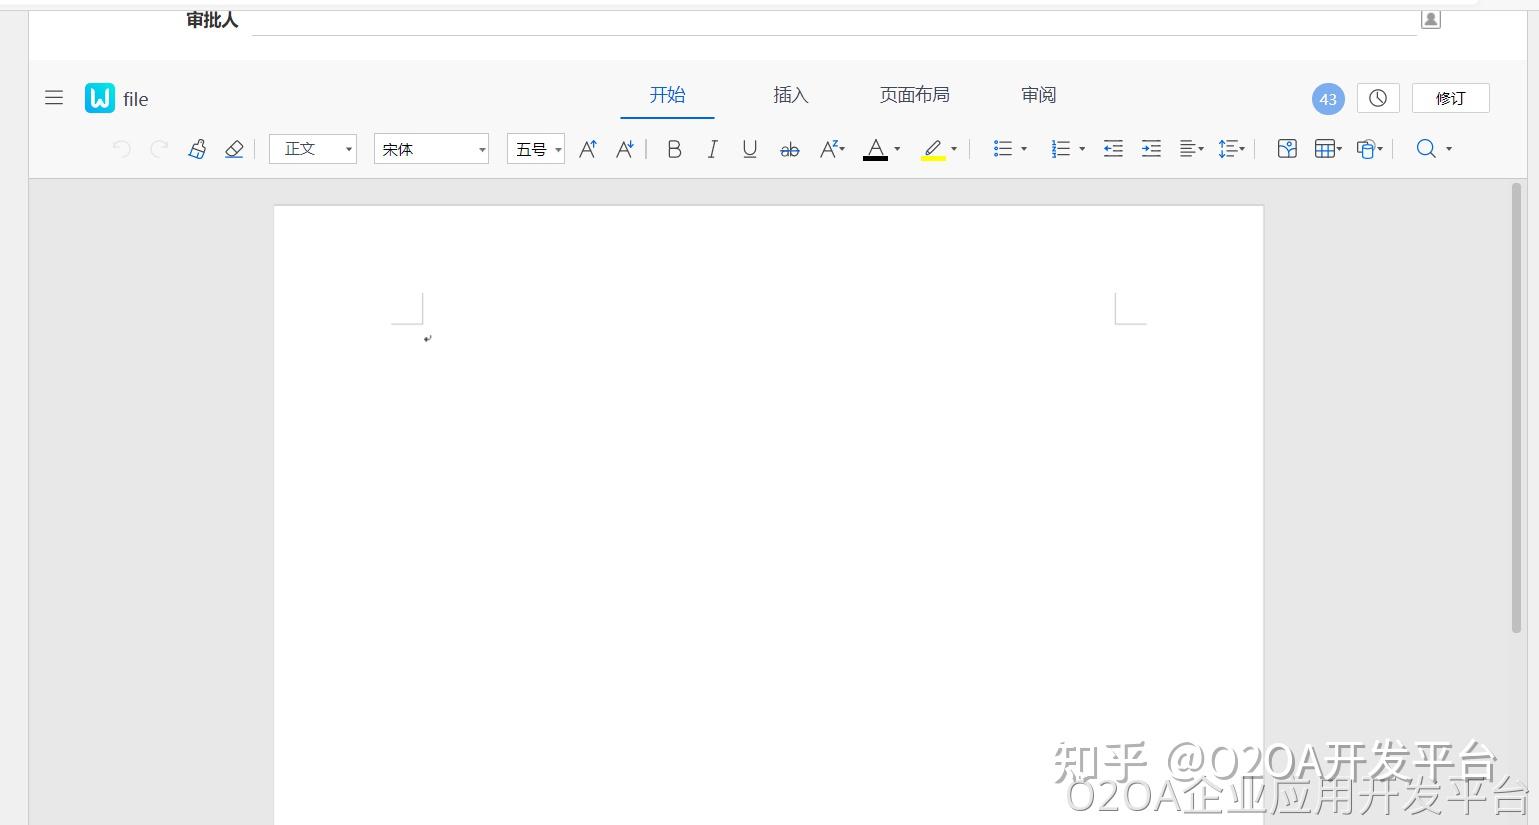Viewport: 1539px width, 825px height.
Task: Select the format painter brush tool
Action: (197, 148)
